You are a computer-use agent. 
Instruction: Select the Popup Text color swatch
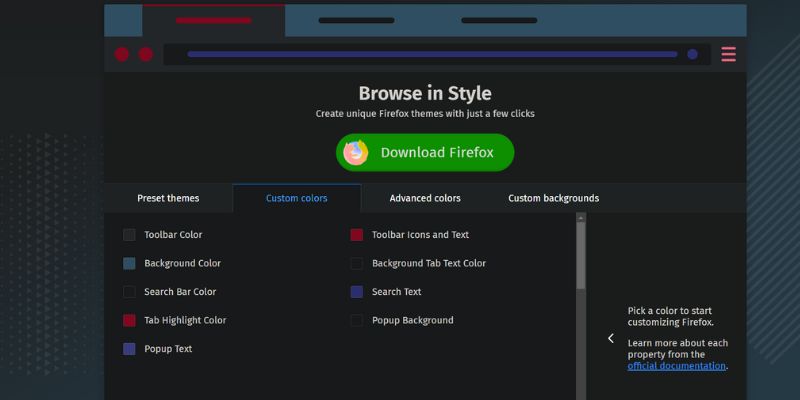coord(129,349)
